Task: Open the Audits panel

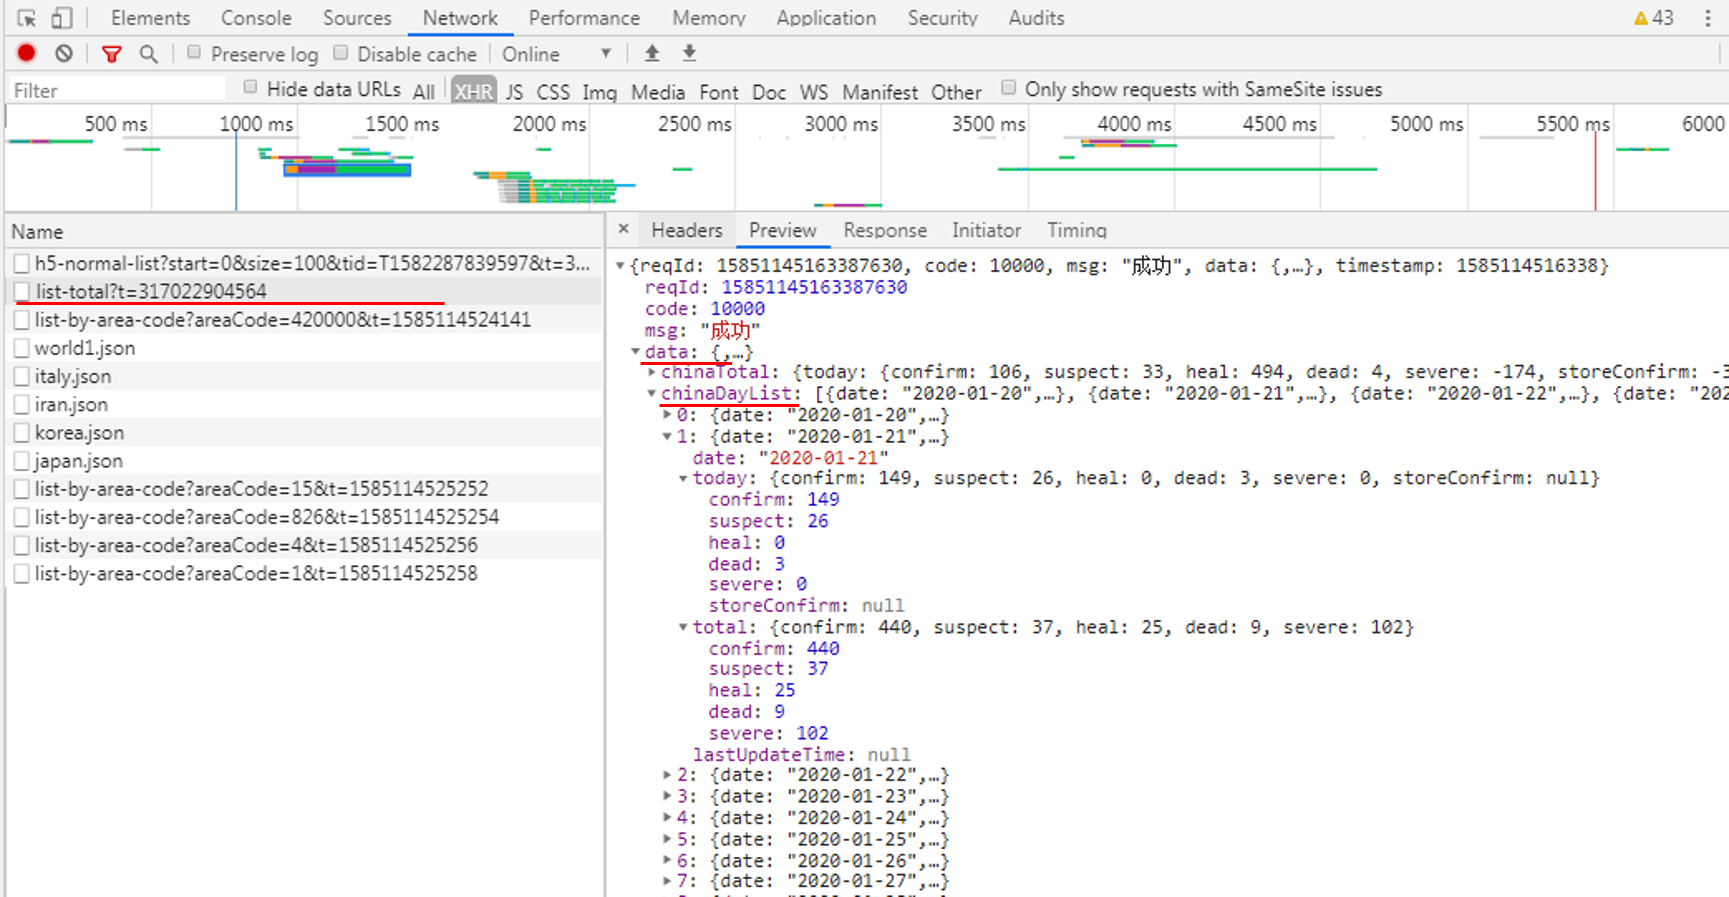Action: (1036, 18)
